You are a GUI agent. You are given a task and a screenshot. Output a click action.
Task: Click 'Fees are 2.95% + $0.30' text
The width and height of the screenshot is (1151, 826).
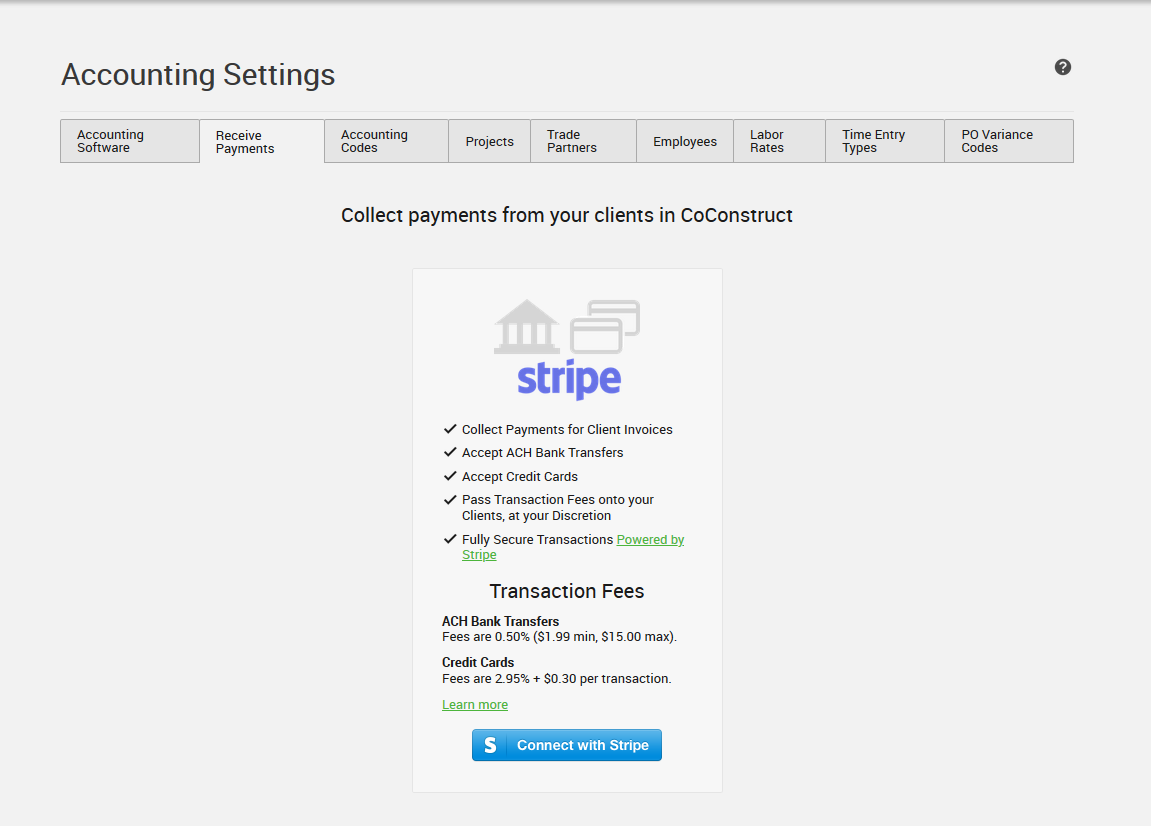coord(556,678)
